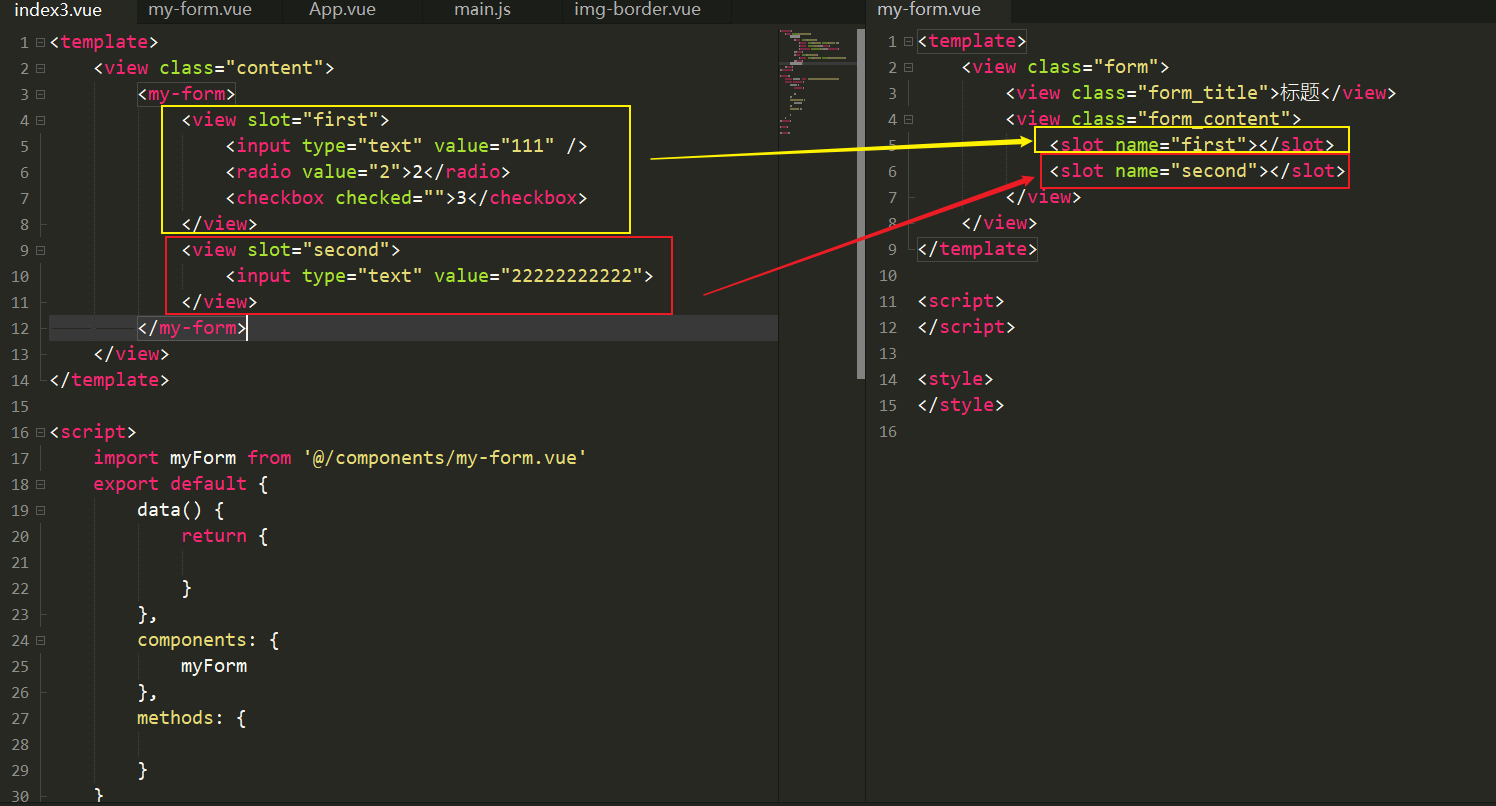Fold the view slot="first" block
The height and width of the screenshot is (806, 1496).
click(40, 120)
